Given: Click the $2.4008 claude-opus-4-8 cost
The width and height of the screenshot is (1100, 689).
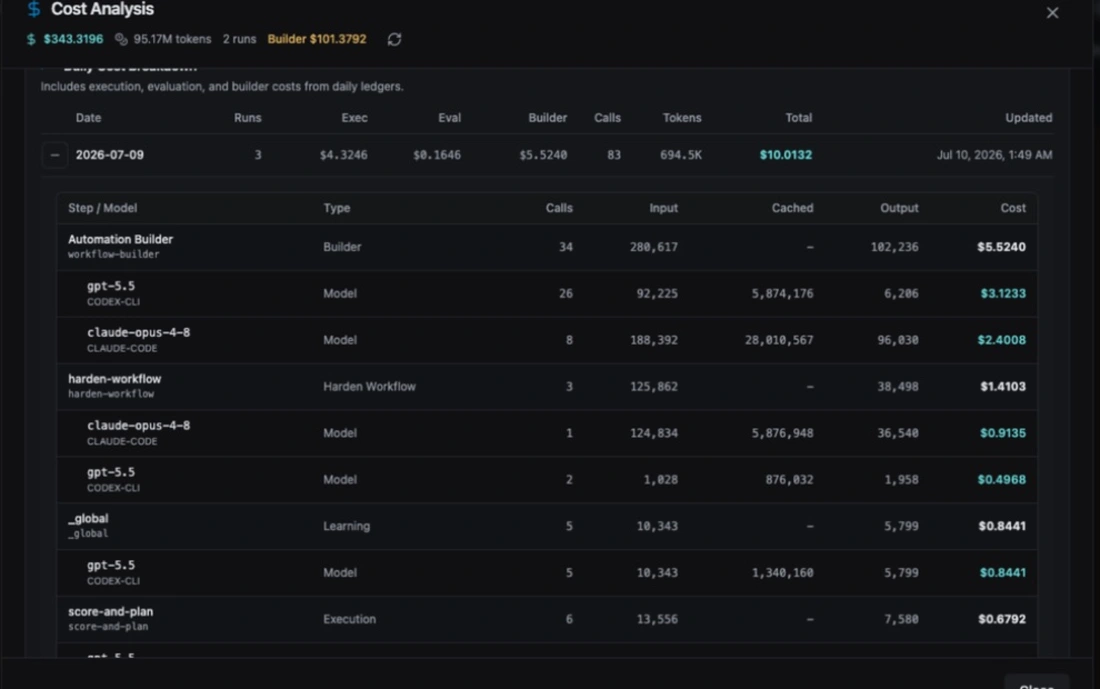Looking at the screenshot, I should click(x=1001, y=340).
